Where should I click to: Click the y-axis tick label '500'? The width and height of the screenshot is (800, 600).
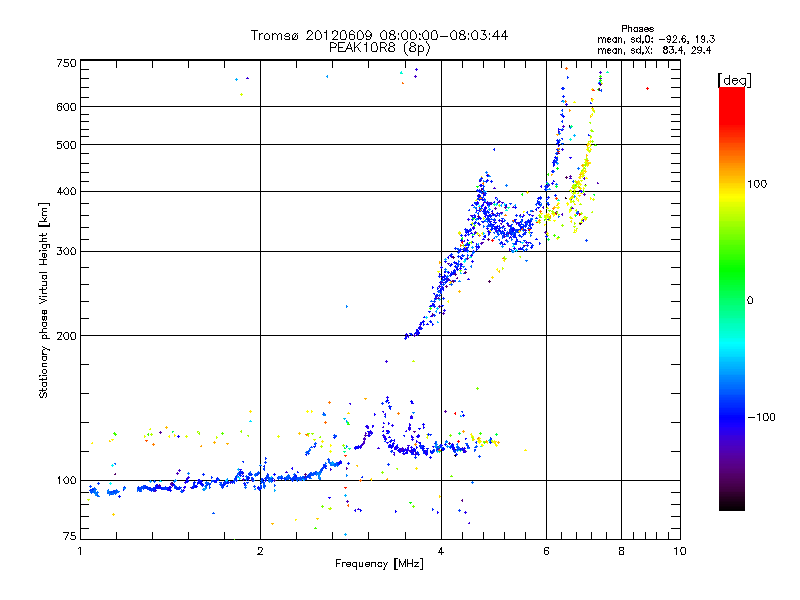pyautogui.click(x=67, y=145)
